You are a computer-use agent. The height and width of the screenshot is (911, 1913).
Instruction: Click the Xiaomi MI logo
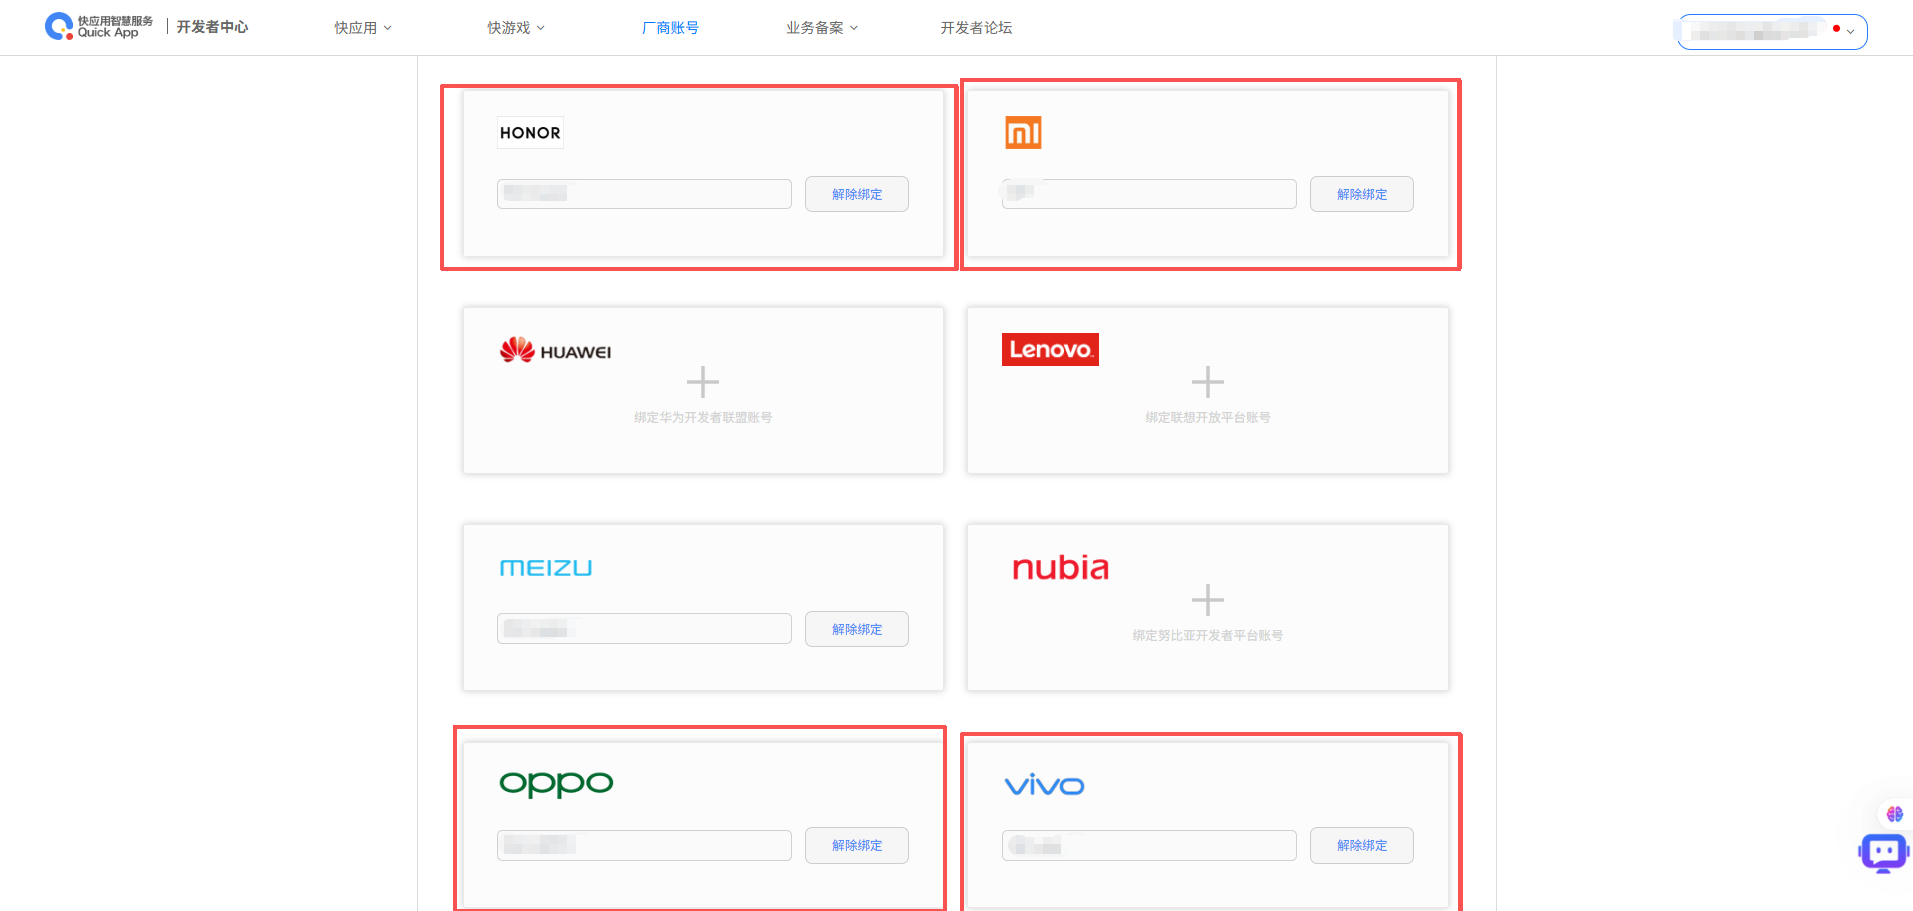(1023, 132)
